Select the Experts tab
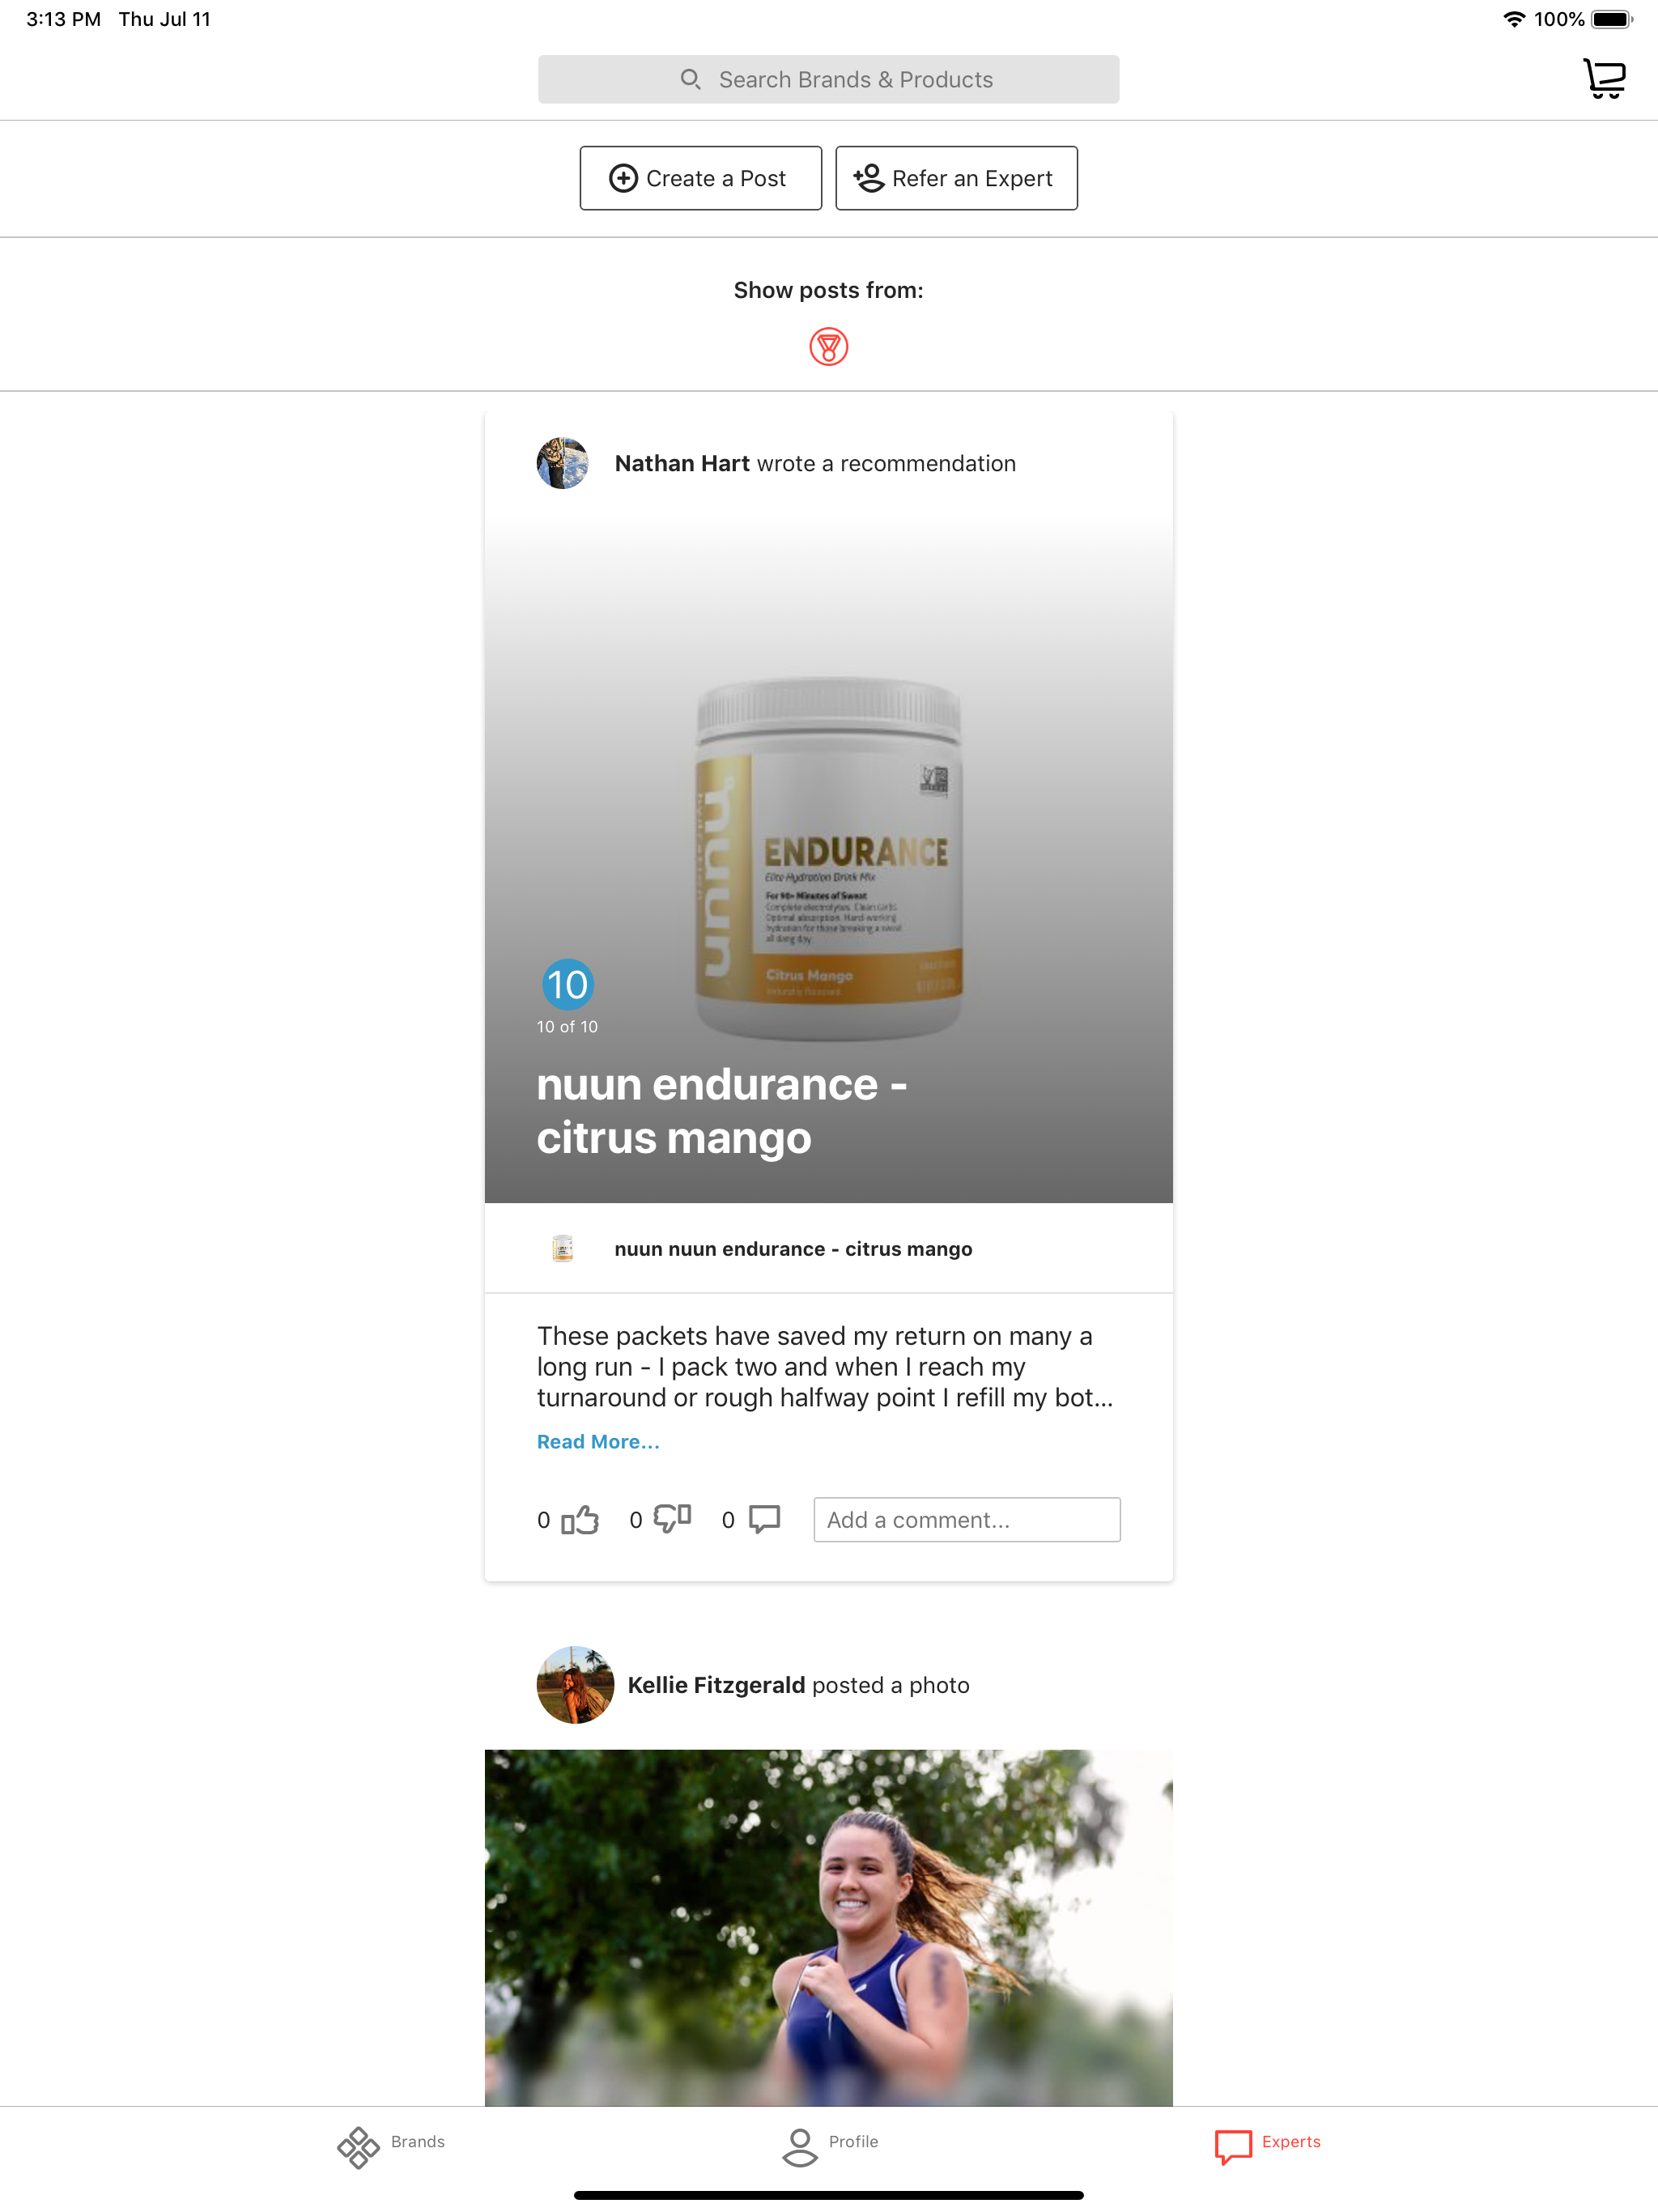1658x2212 pixels. tap(1267, 2146)
